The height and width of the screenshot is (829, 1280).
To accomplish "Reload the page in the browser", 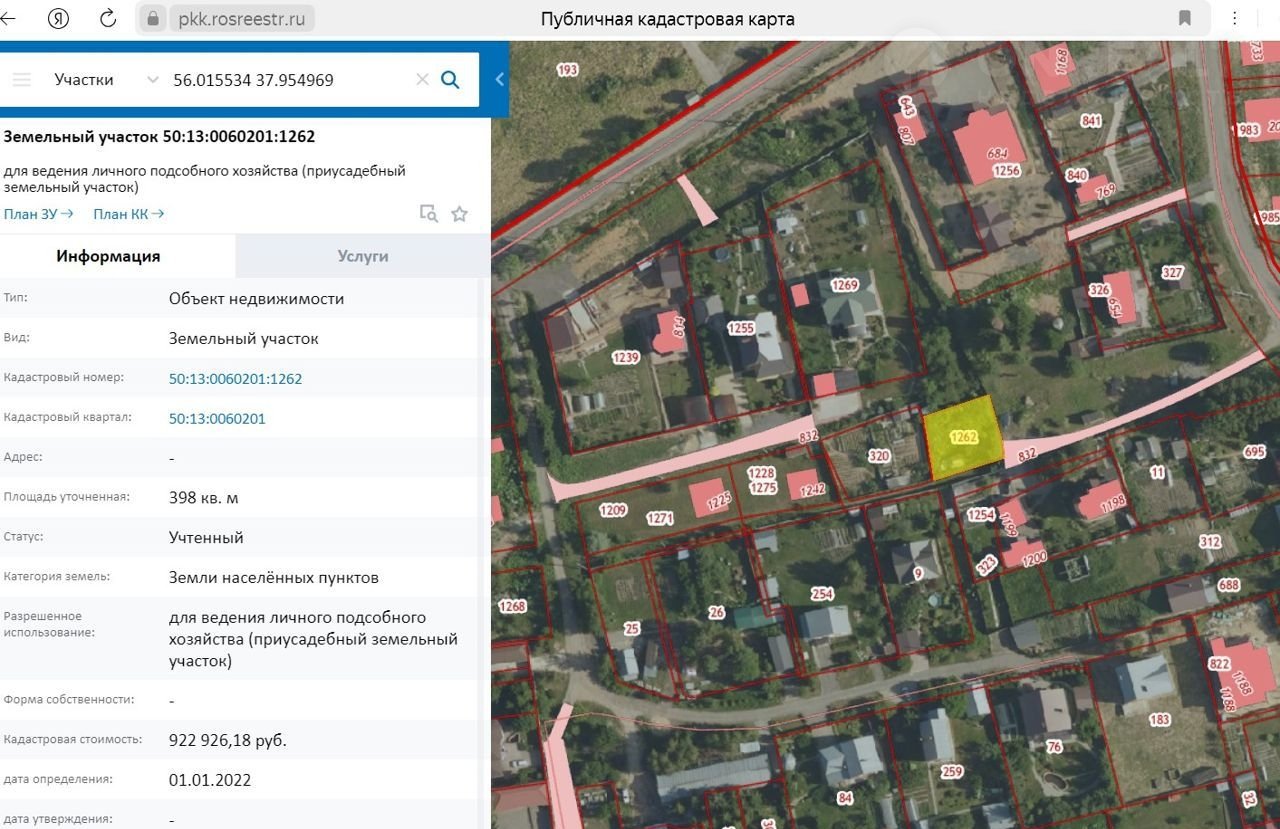I will (x=108, y=18).
